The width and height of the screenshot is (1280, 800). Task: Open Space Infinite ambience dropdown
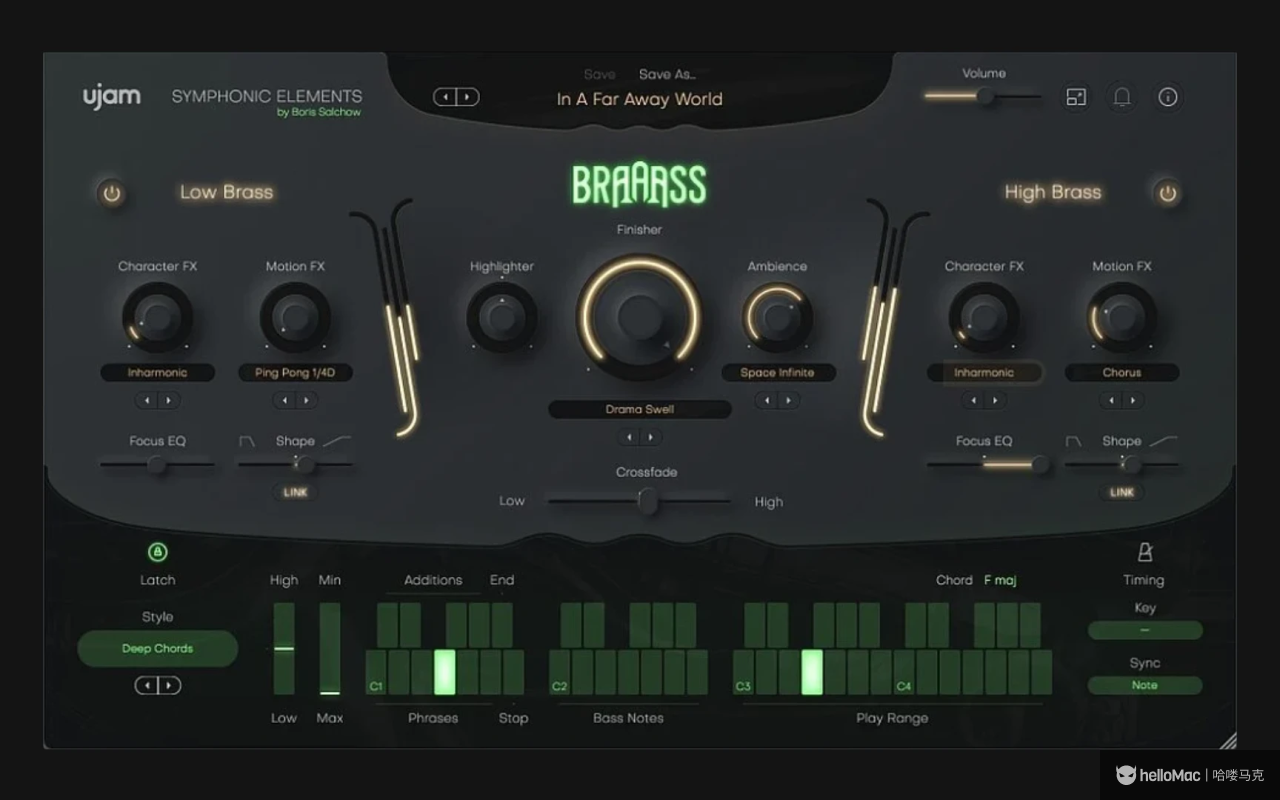777,373
